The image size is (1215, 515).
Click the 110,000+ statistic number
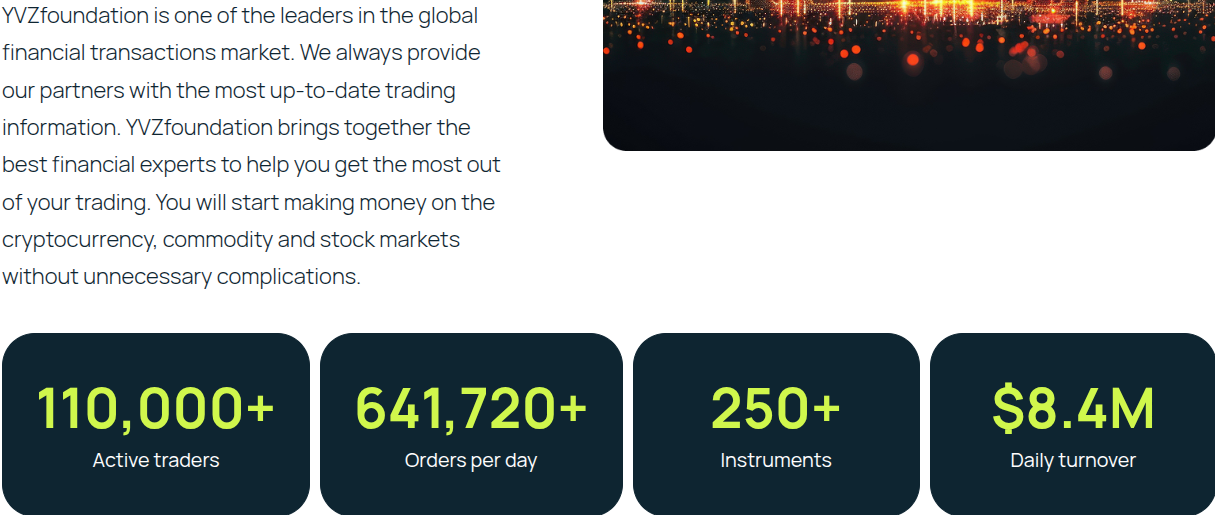coord(156,408)
